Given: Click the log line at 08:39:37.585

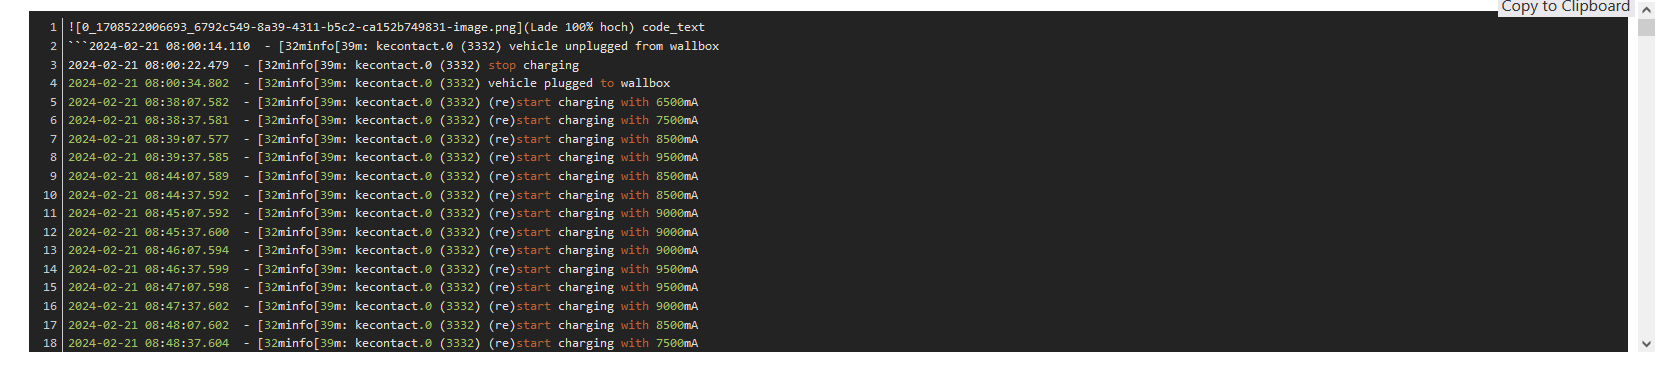Looking at the screenshot, I should [383, 157].
